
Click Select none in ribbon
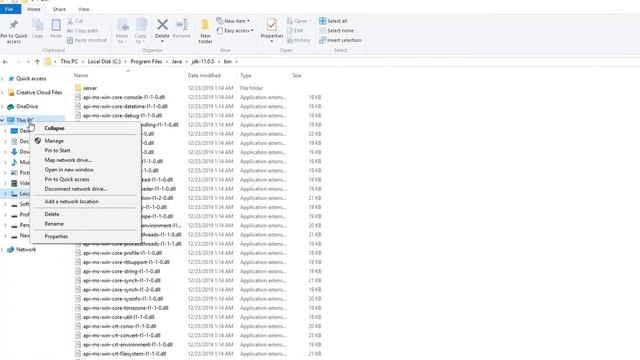[336, 31]
